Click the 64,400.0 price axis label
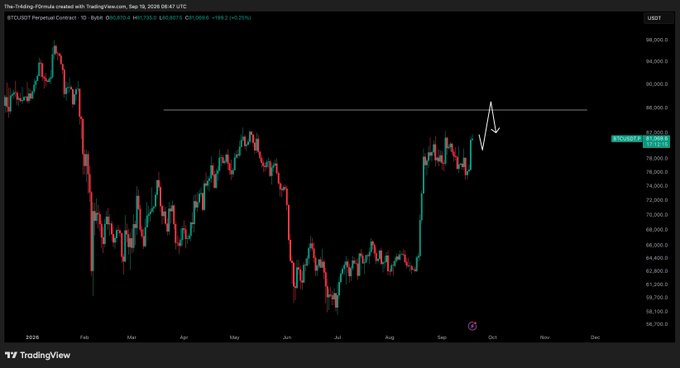Image resolution: width=680 pixels, height=368 pixels. click(657, 258)
